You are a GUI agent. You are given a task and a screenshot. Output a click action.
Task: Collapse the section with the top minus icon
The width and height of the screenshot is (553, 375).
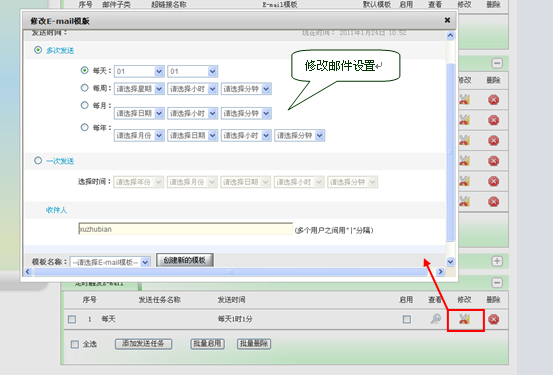click(x=497, y=63)
